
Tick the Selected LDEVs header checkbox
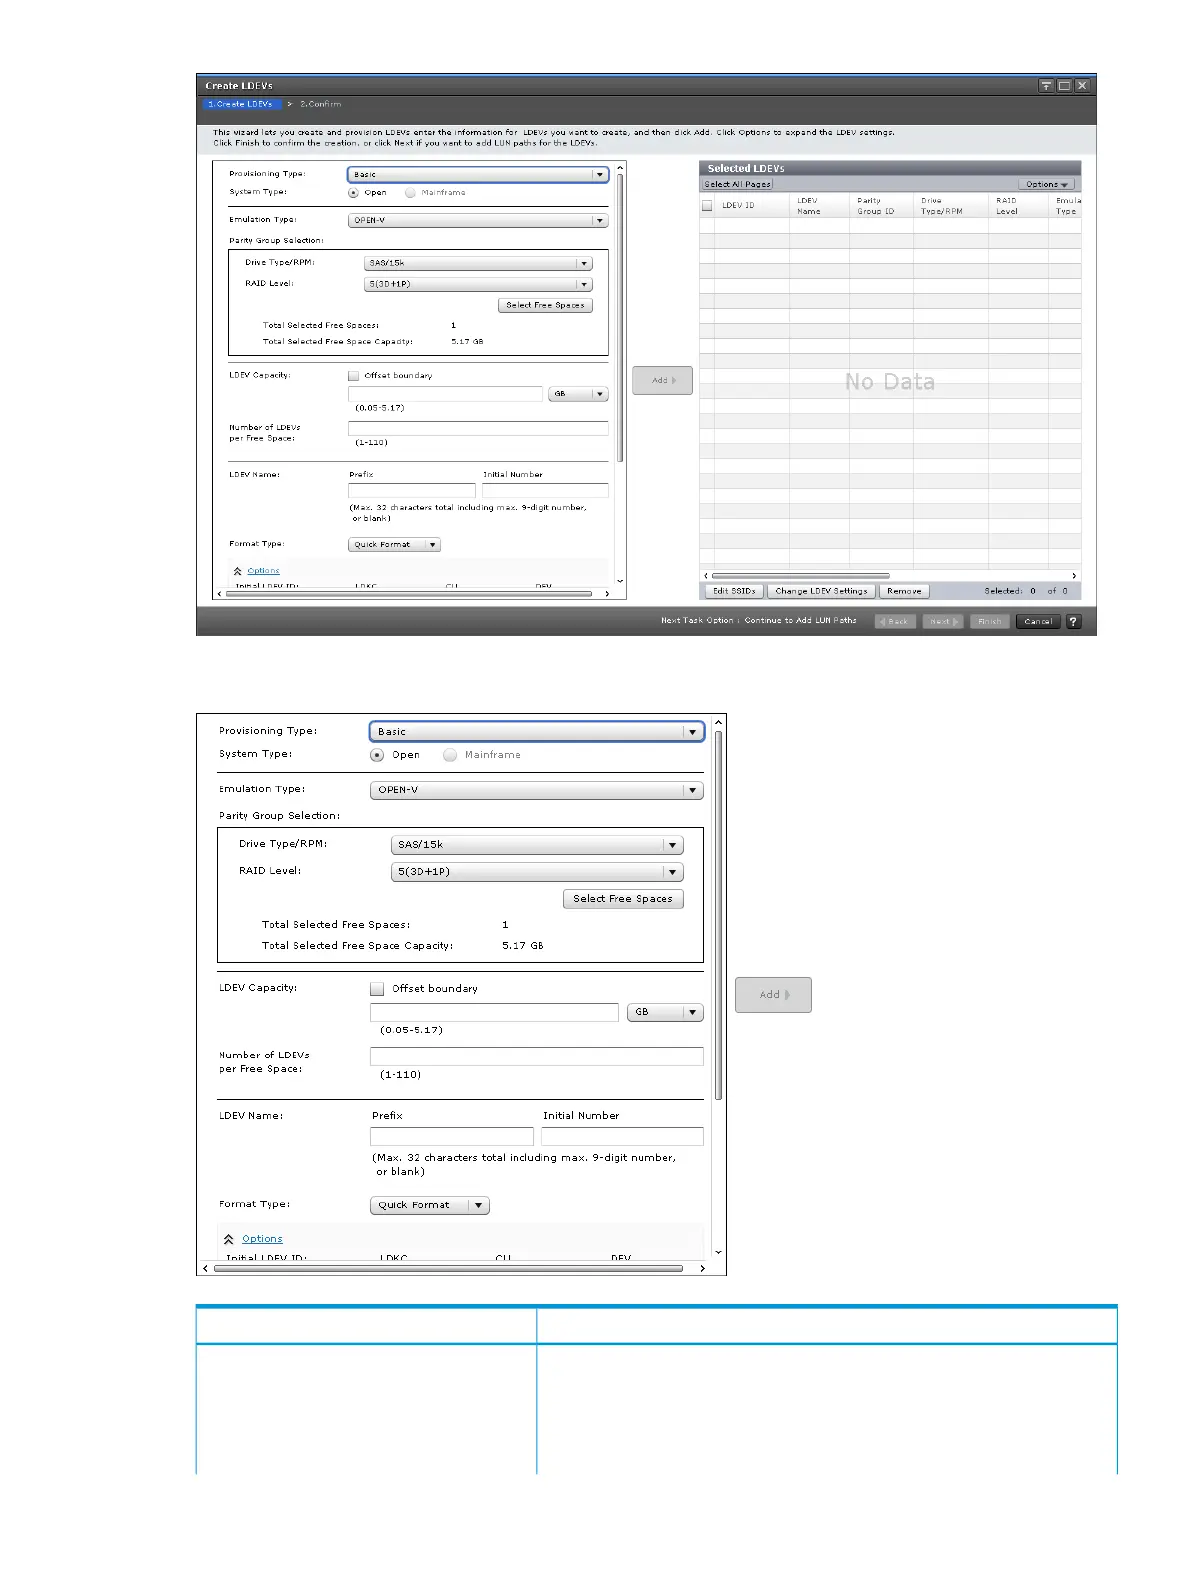click(707, 206)
